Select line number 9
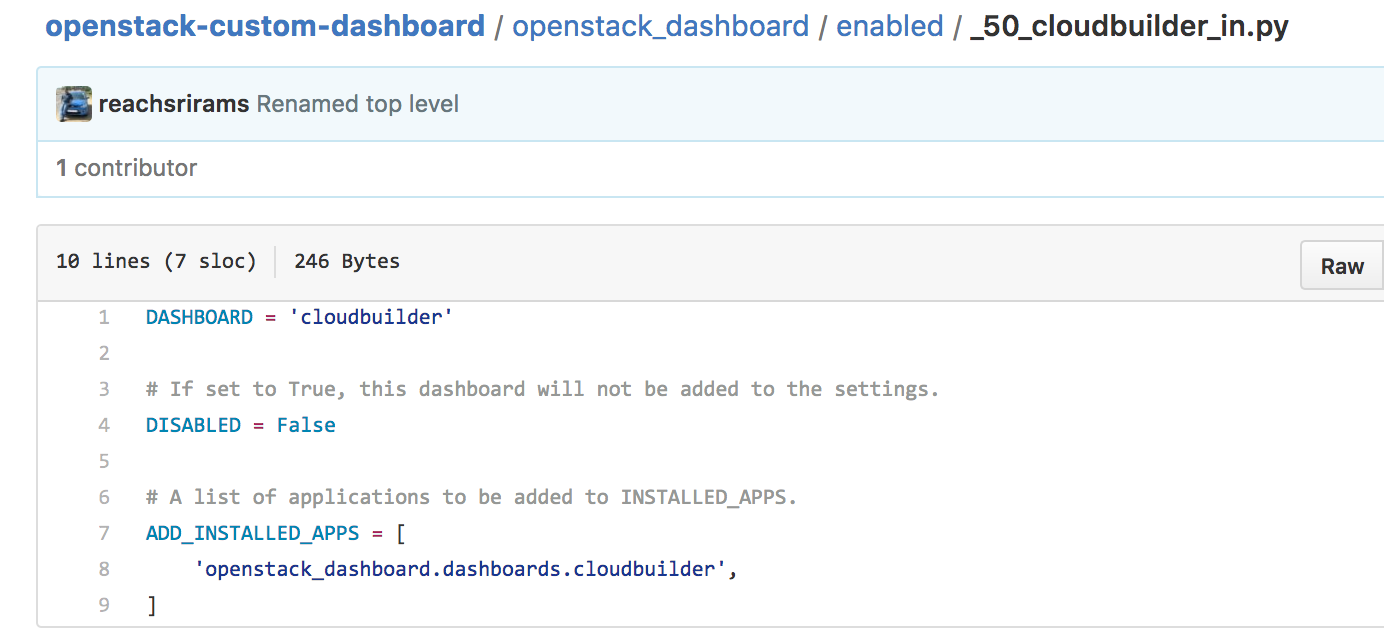 (104, 605)
